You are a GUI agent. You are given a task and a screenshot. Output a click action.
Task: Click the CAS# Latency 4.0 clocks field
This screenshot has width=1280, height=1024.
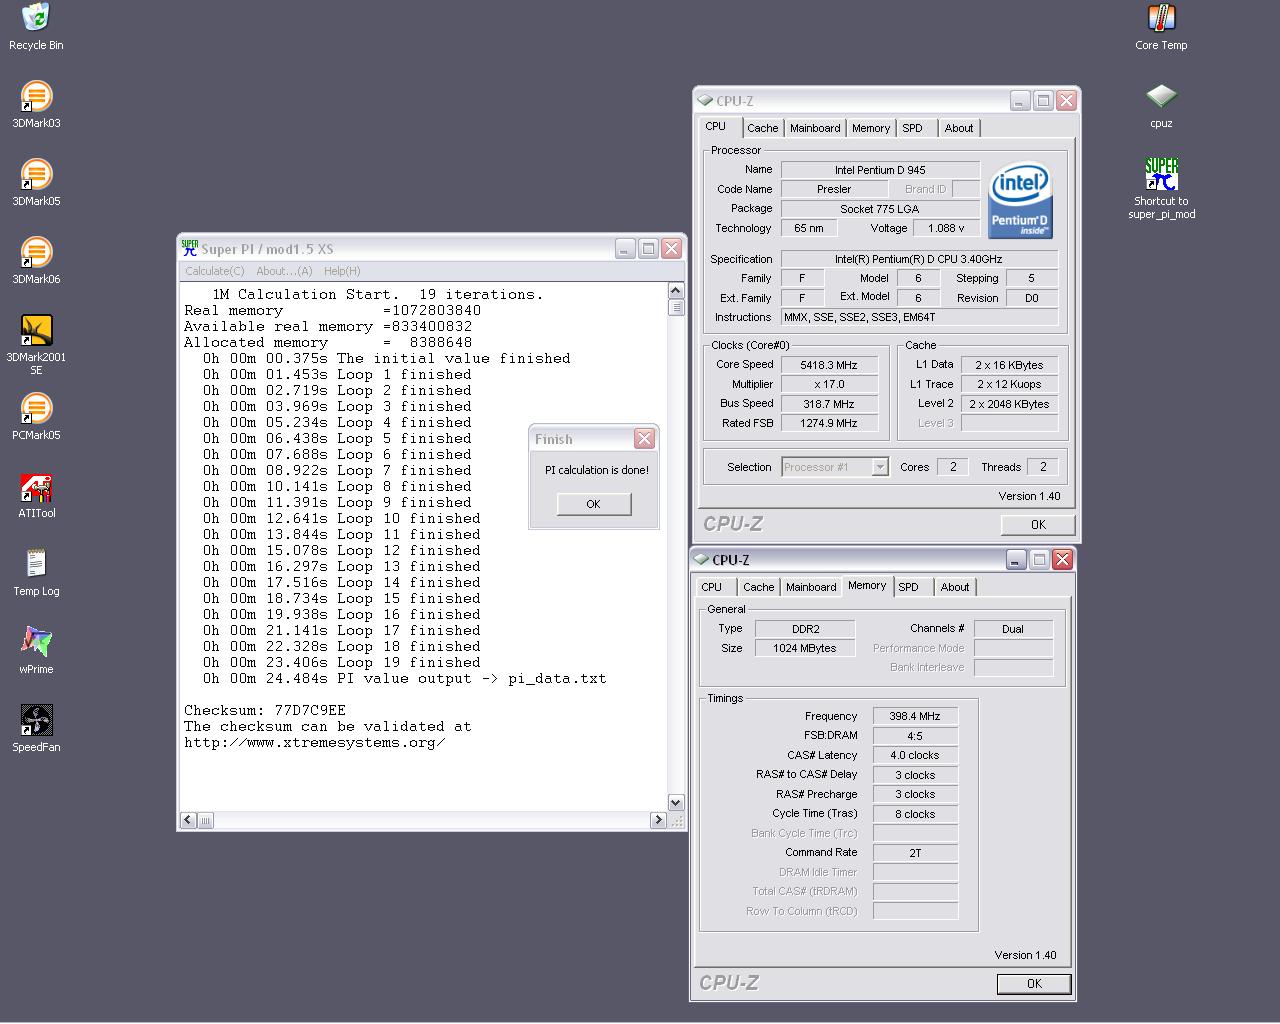click(915, 755)
